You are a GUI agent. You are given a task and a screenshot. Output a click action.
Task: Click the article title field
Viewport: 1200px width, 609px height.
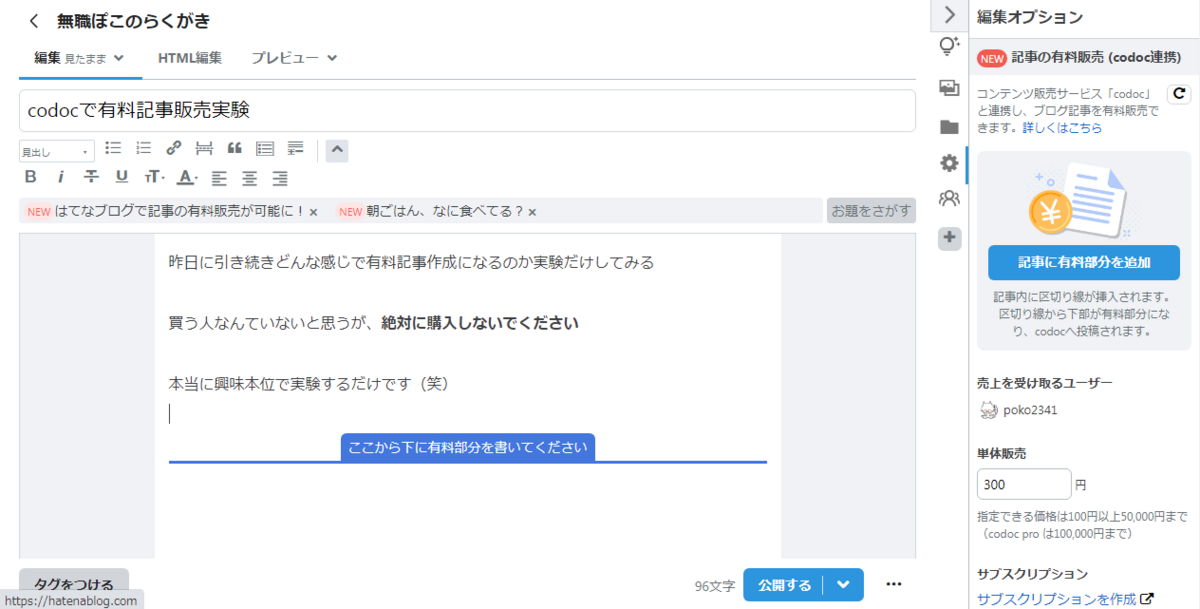[x=467, y=110]
